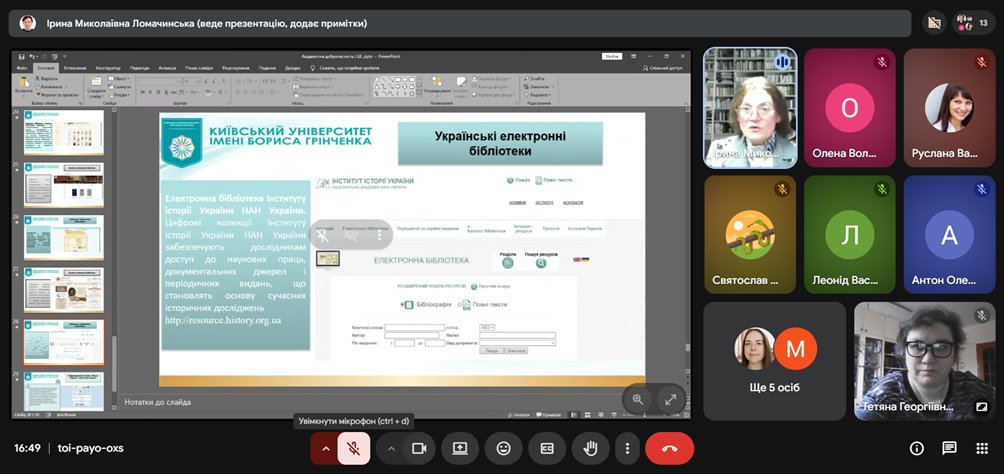
Task: Click Олена's participant tile
Action: 849,108
